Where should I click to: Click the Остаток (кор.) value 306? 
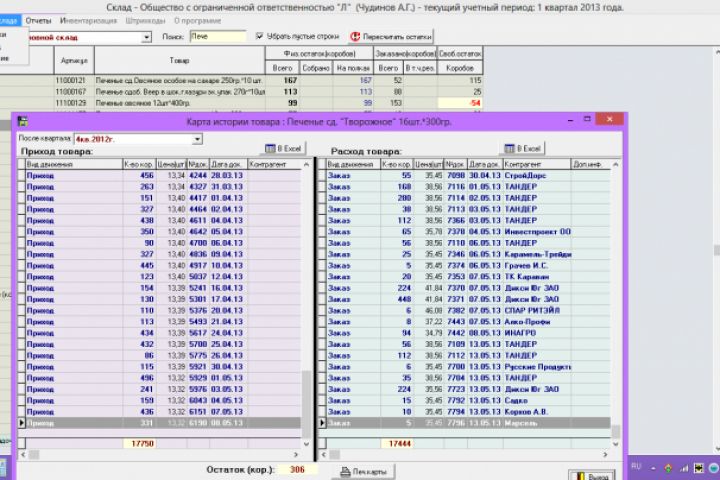(x=298, y=469)
